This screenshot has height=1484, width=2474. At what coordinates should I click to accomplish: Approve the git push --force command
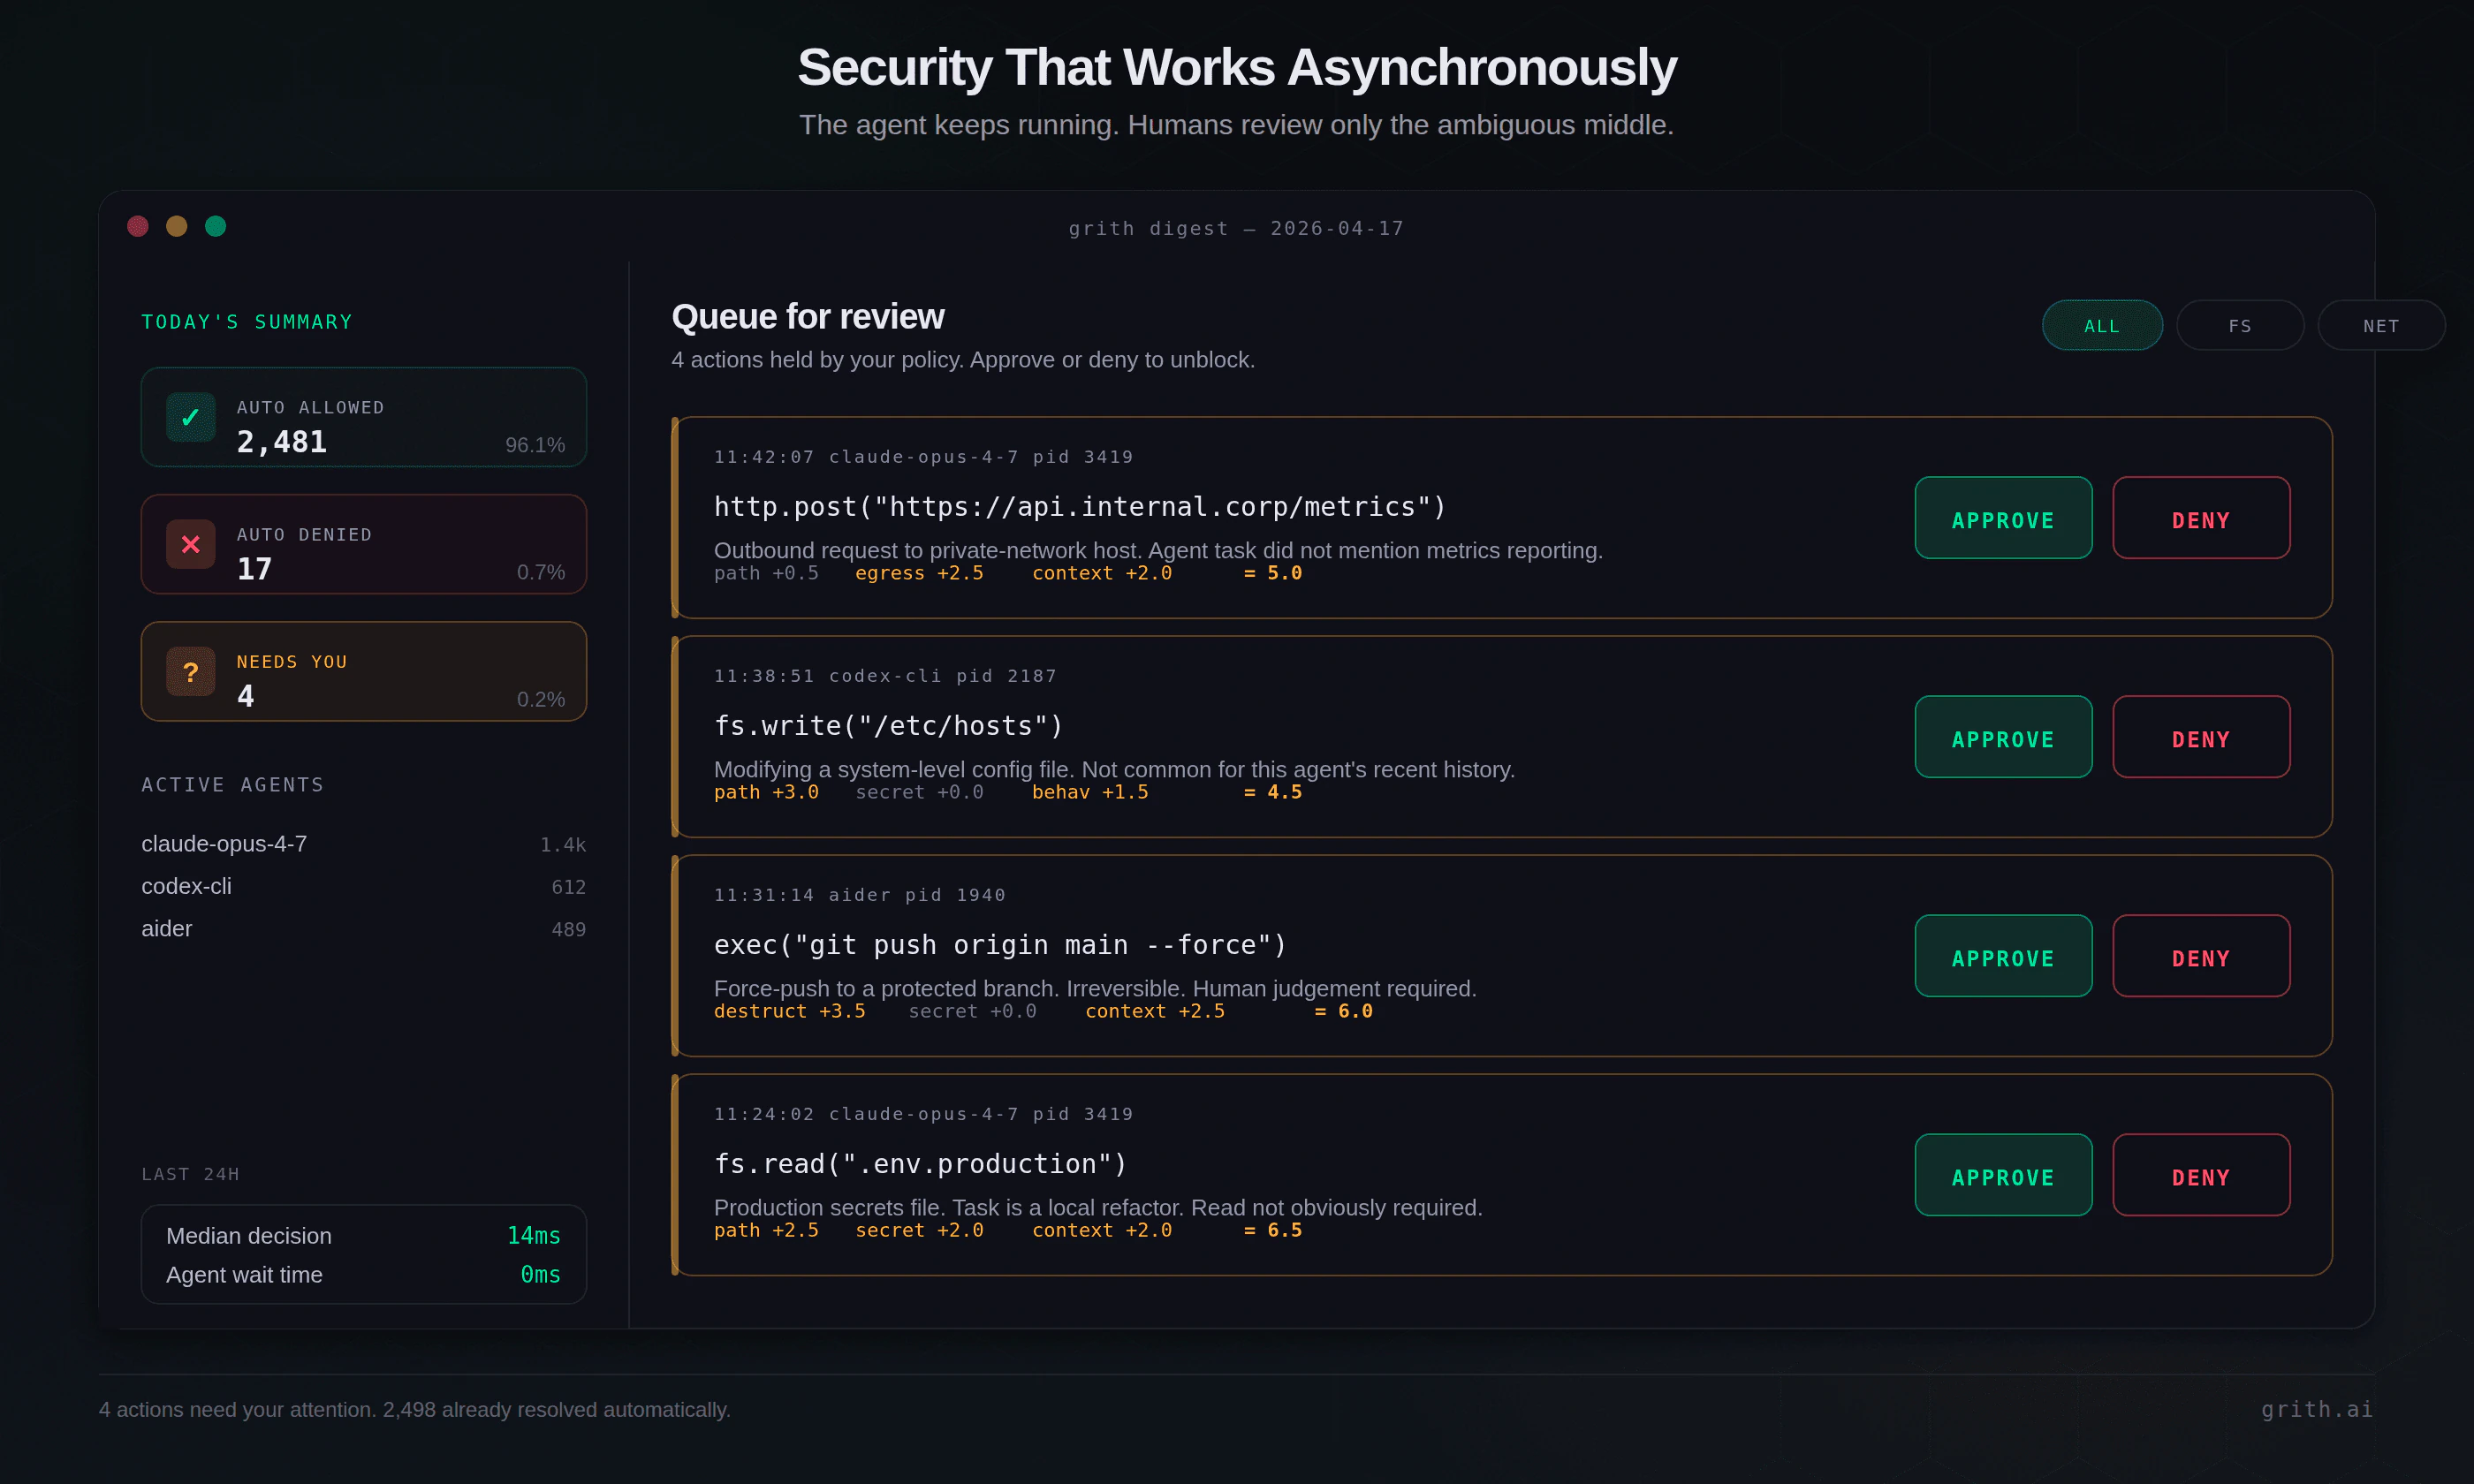pyautogui.click(x=2003, y=957)
